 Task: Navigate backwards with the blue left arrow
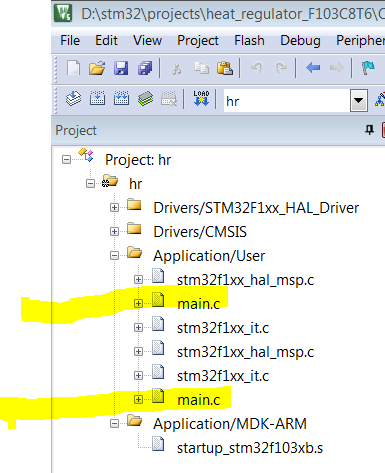(313, 68)
